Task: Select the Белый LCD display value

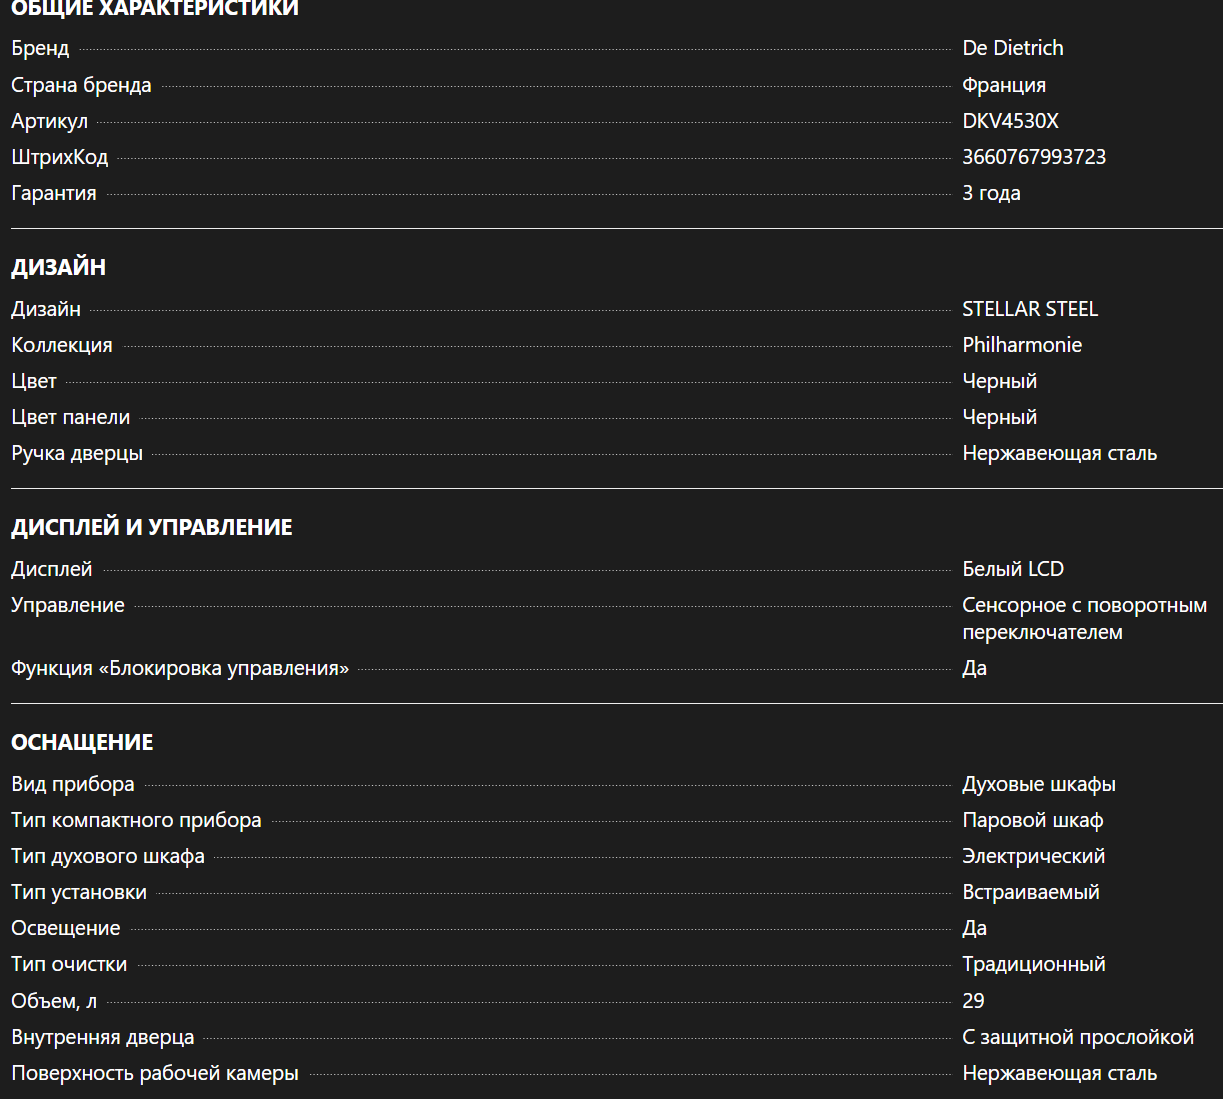Action: click(x=1012, y=569)
